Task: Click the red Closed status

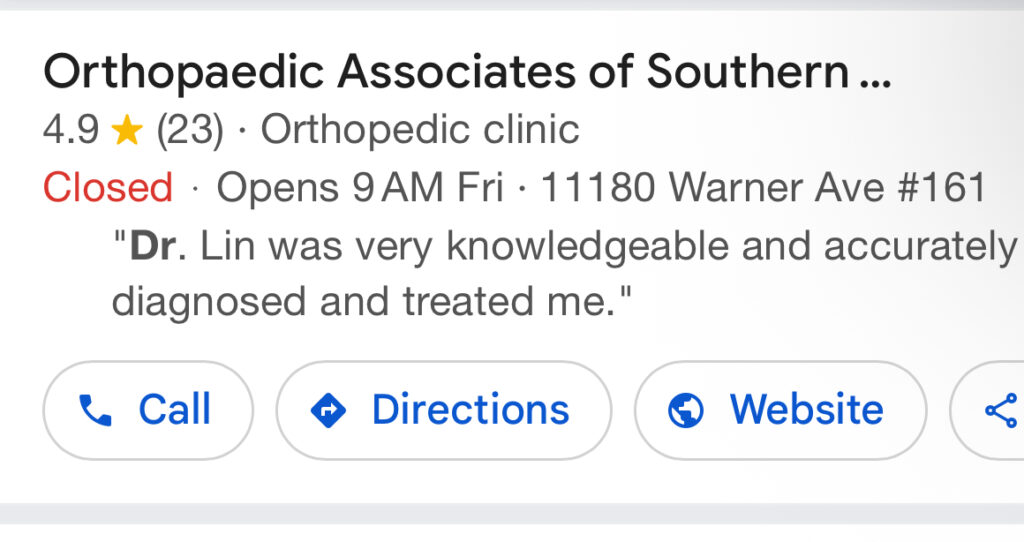Action: (x=108, y=188)
